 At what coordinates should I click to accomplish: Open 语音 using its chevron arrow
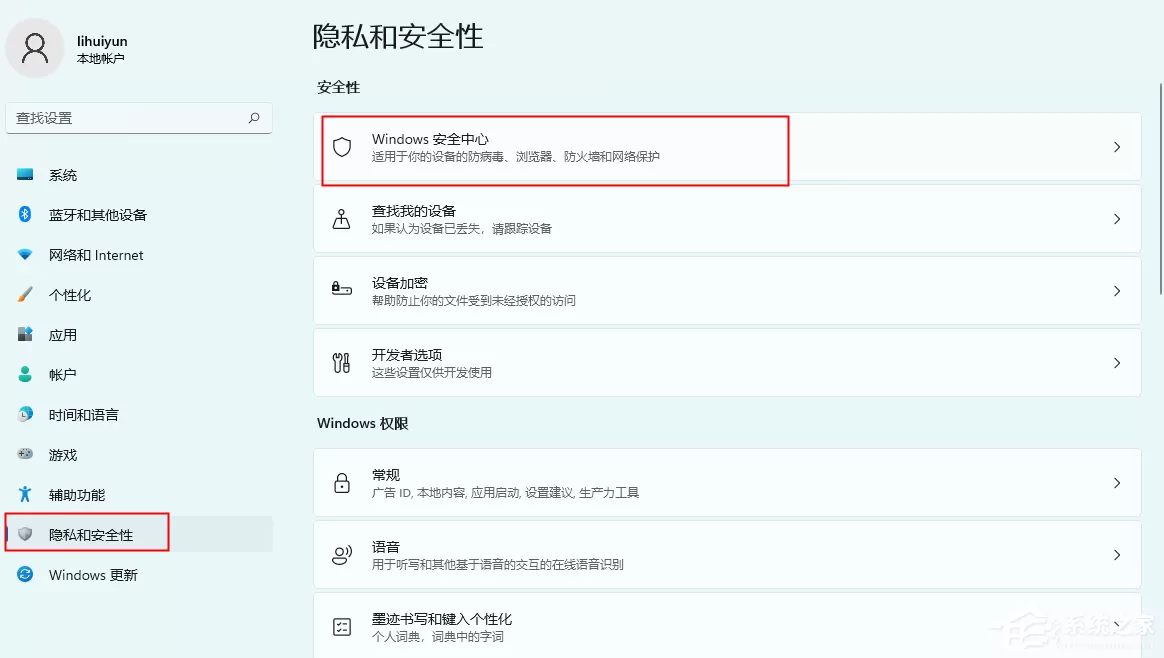(x=1116, y=556)
